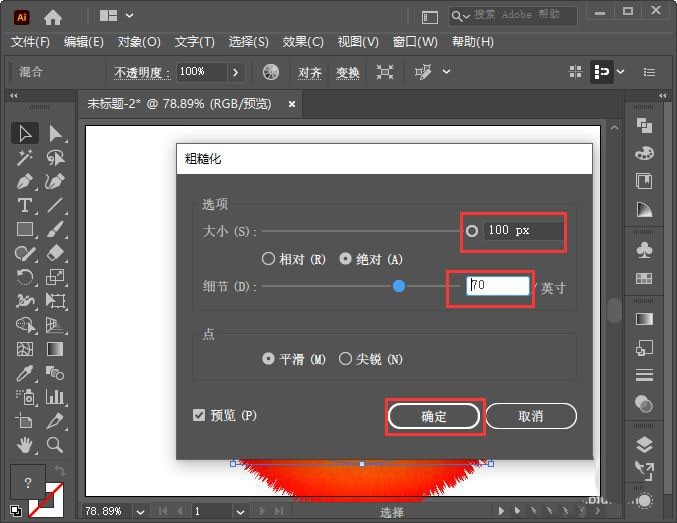Select the Zoom magnifier tool
This screenshot has height=523, width=677.
pos(55,444)
